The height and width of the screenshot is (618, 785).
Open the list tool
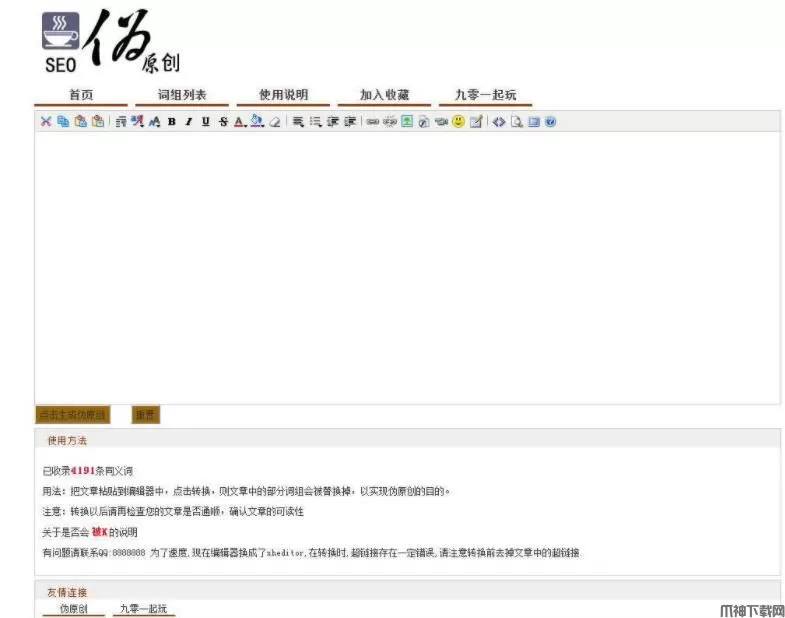pyautogui.click(x=315, y=121)
